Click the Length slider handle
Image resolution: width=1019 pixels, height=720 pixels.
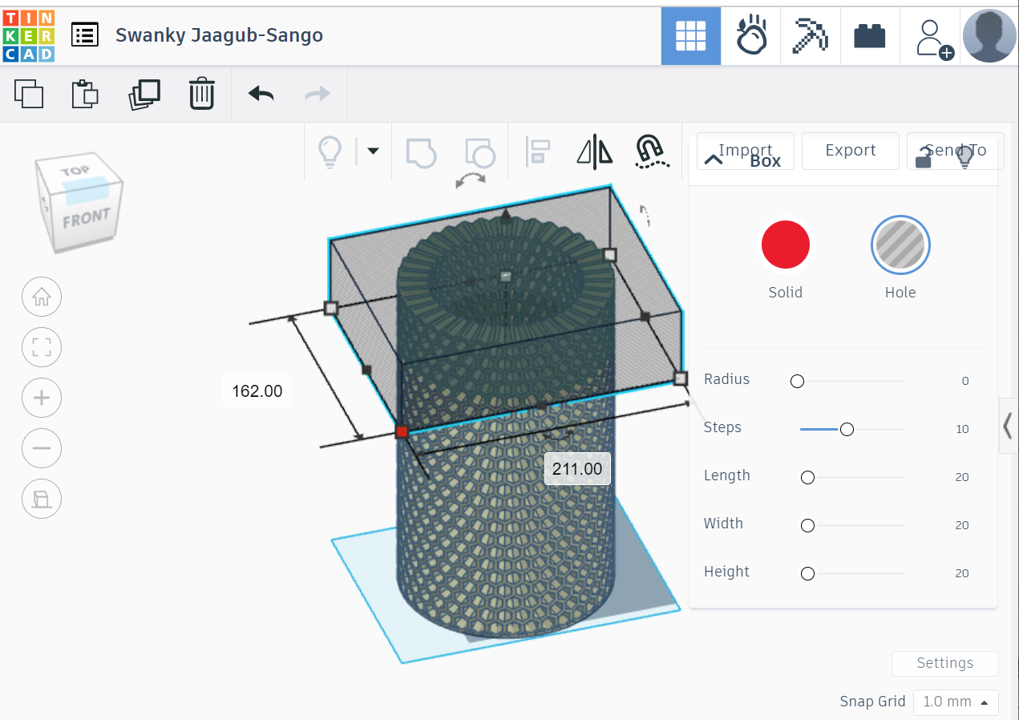807,478
